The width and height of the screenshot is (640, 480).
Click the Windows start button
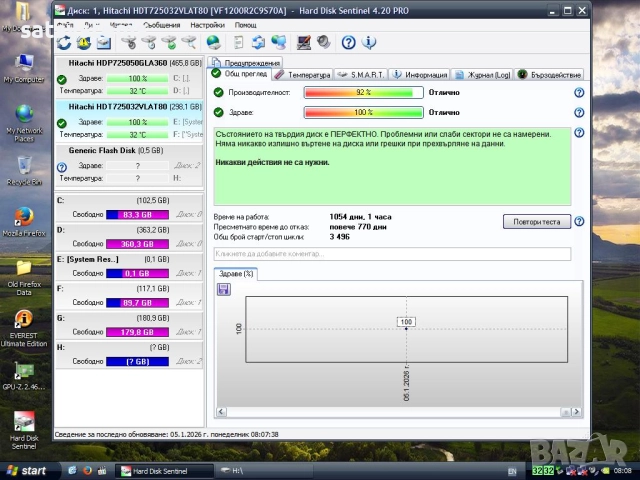26,470
